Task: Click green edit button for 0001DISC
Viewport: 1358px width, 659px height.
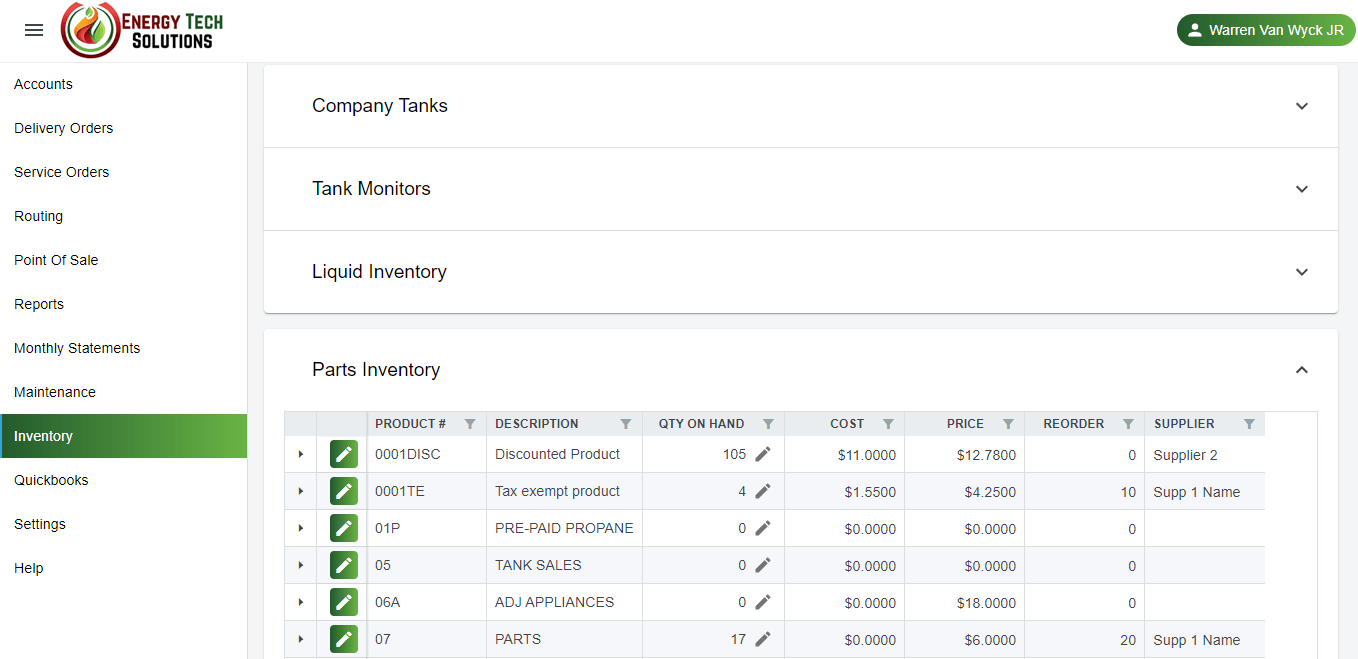Action: 343,455
